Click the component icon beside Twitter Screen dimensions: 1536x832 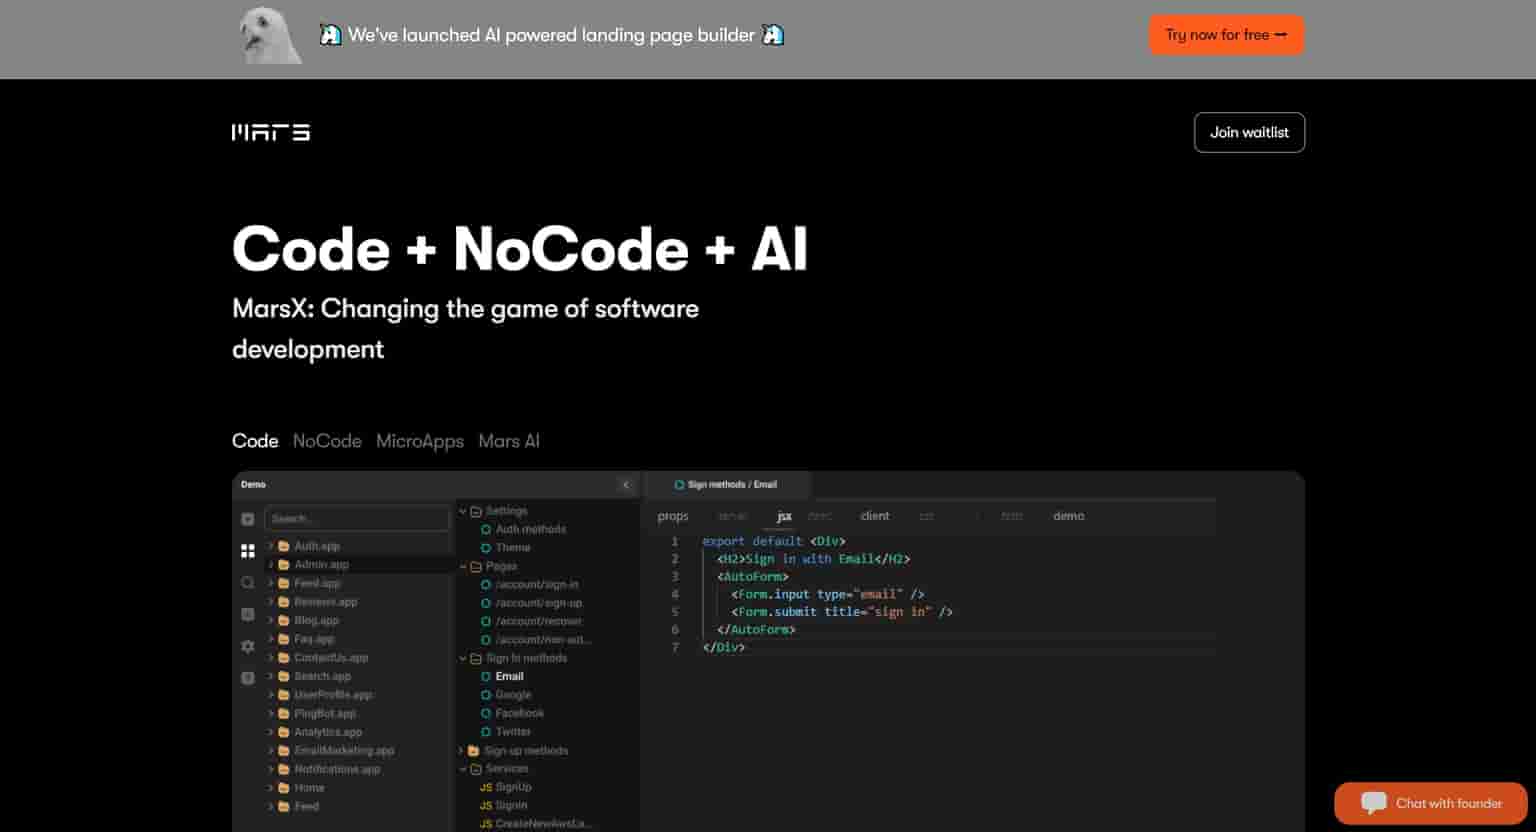click(x=486, y=732)
